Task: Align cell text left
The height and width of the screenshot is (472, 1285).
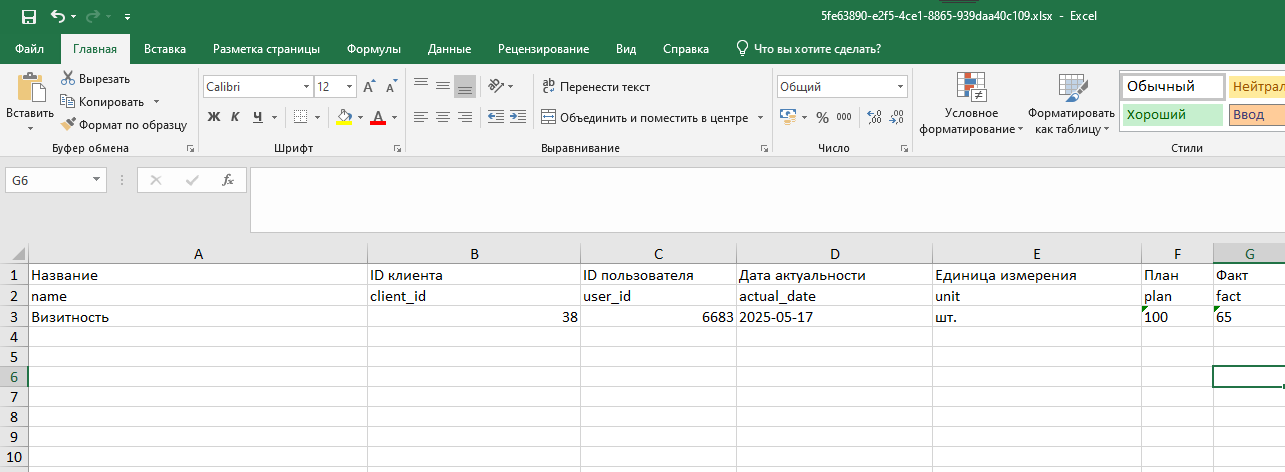Action: [x=421, y=117]
